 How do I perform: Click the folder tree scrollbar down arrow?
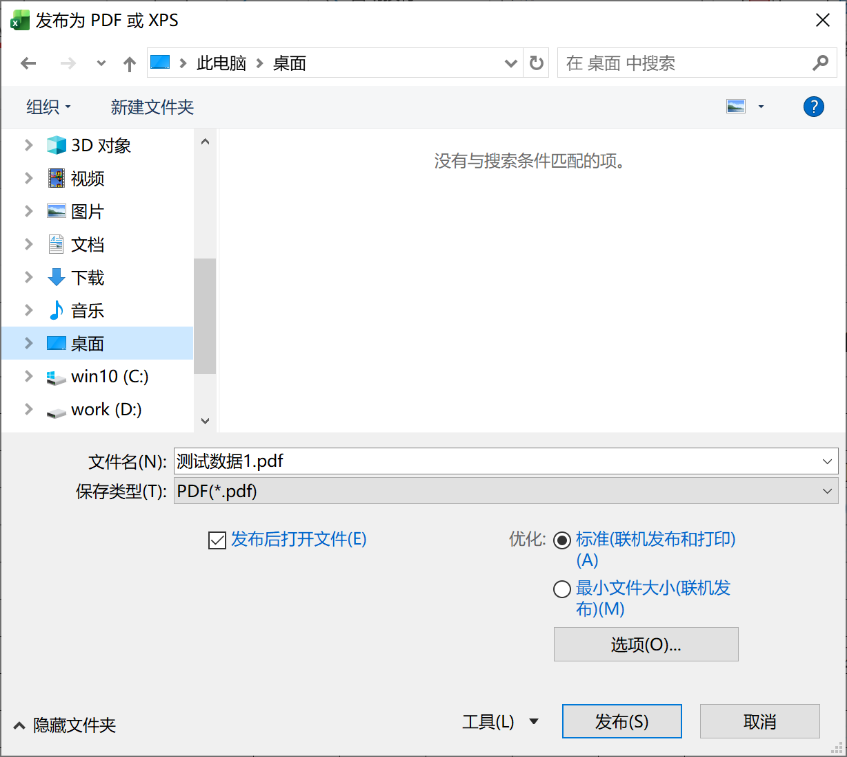pyautogui.click(x=205, y=421)
